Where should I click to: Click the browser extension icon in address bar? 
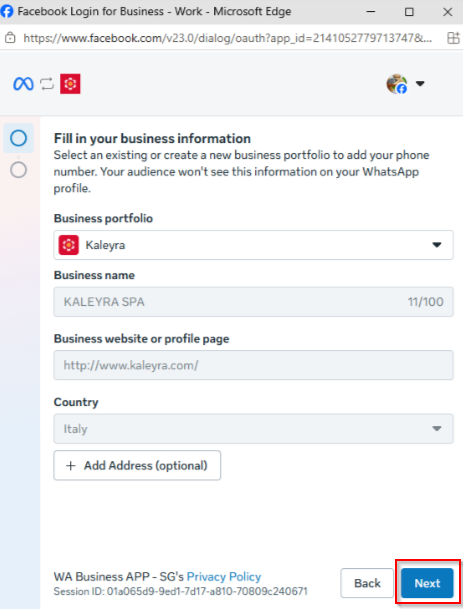point(453,38)
